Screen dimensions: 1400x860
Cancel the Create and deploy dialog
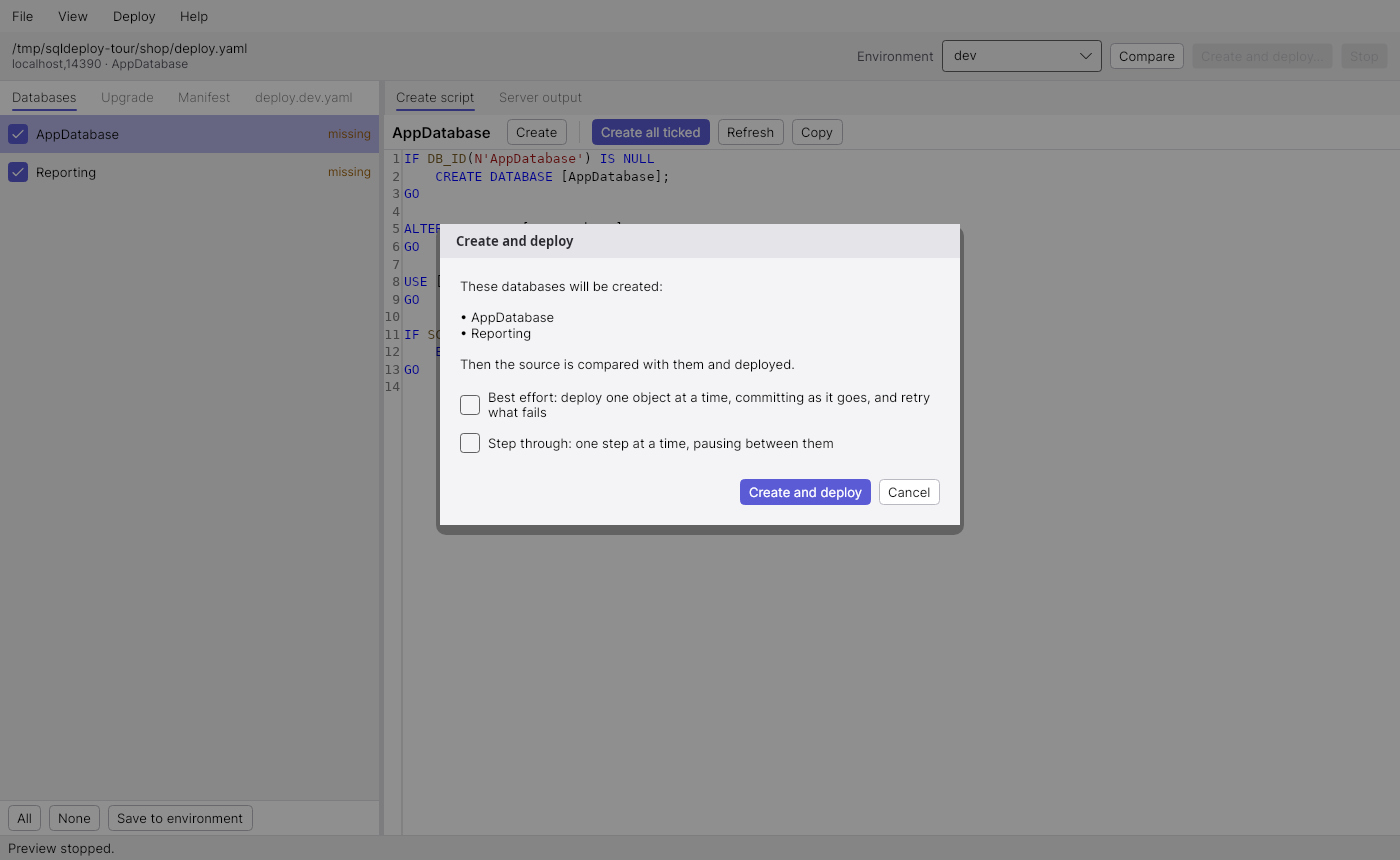pyautogui.click(x=909, y=492)
